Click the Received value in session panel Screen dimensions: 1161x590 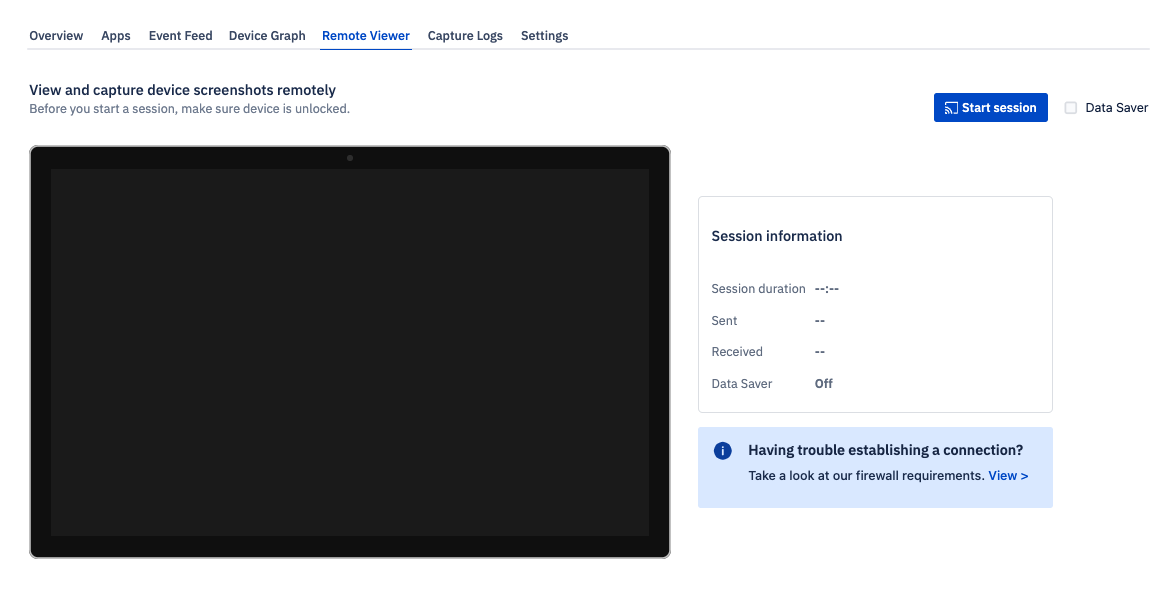[820, 351]
